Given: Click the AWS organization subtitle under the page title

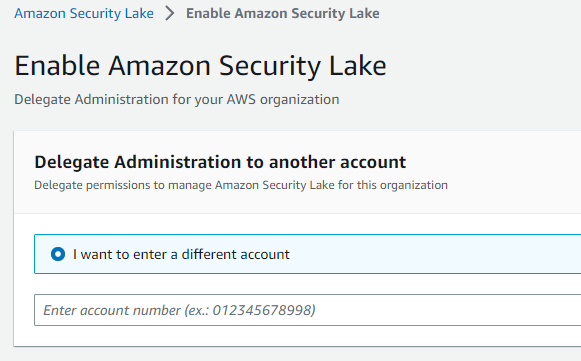Looking at the screenshot, I should tap(177, 99).
